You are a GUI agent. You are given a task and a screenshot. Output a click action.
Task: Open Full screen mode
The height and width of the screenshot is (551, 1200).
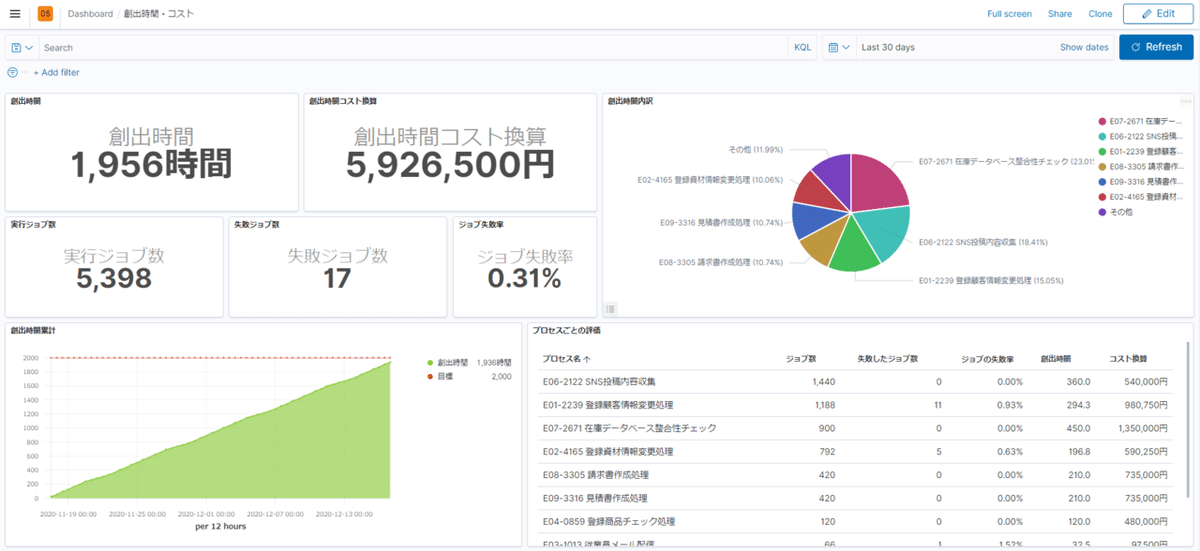coord(1009,14)
